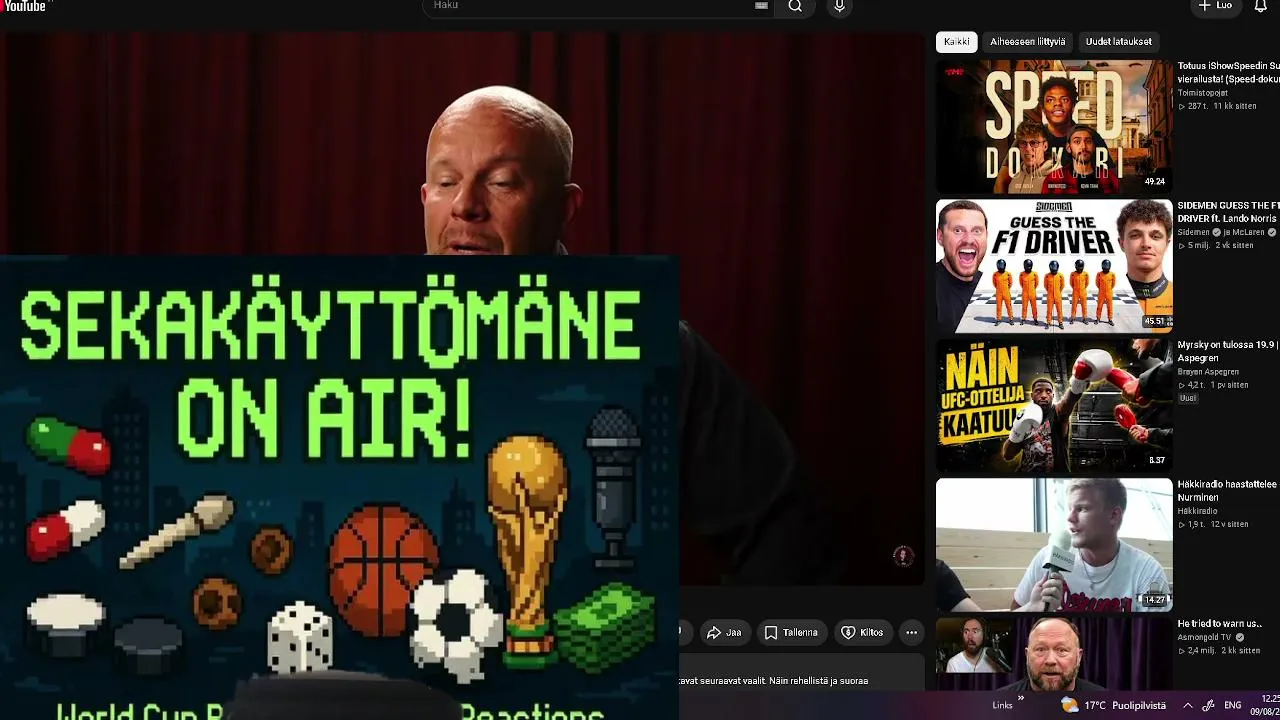Click the video player watermark channel icon
The width and height of the screenshot is (1280, 720).
coord(903,557)
